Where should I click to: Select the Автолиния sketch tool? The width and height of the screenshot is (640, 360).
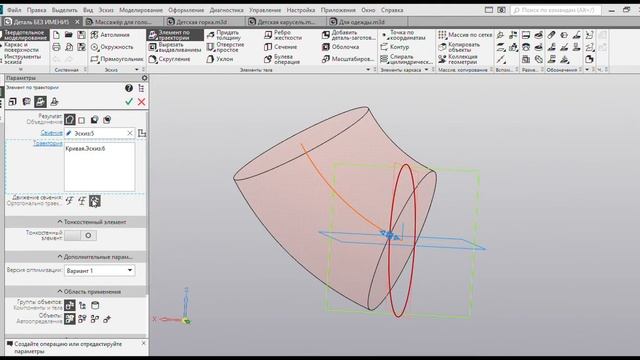click(110, 35)
